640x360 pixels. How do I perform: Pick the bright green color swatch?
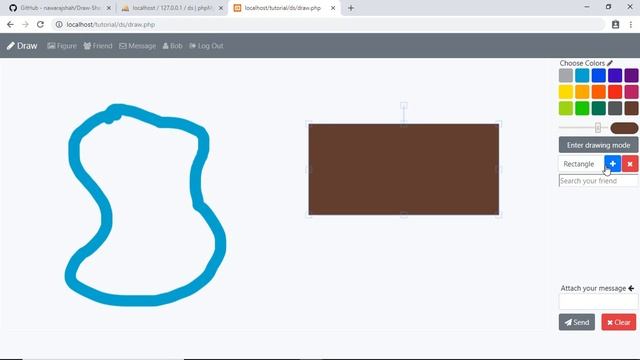582,108
